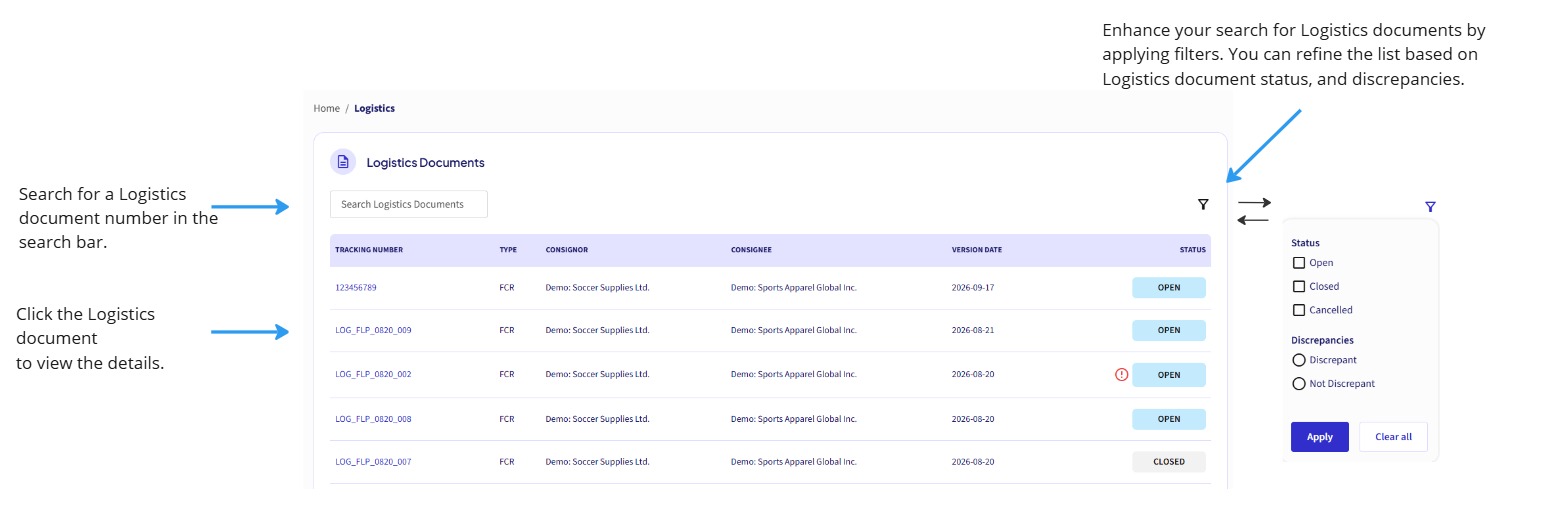
Task: Click OPEN status badge for LOG_FLP_0820_002
Action: (1169, 375)
